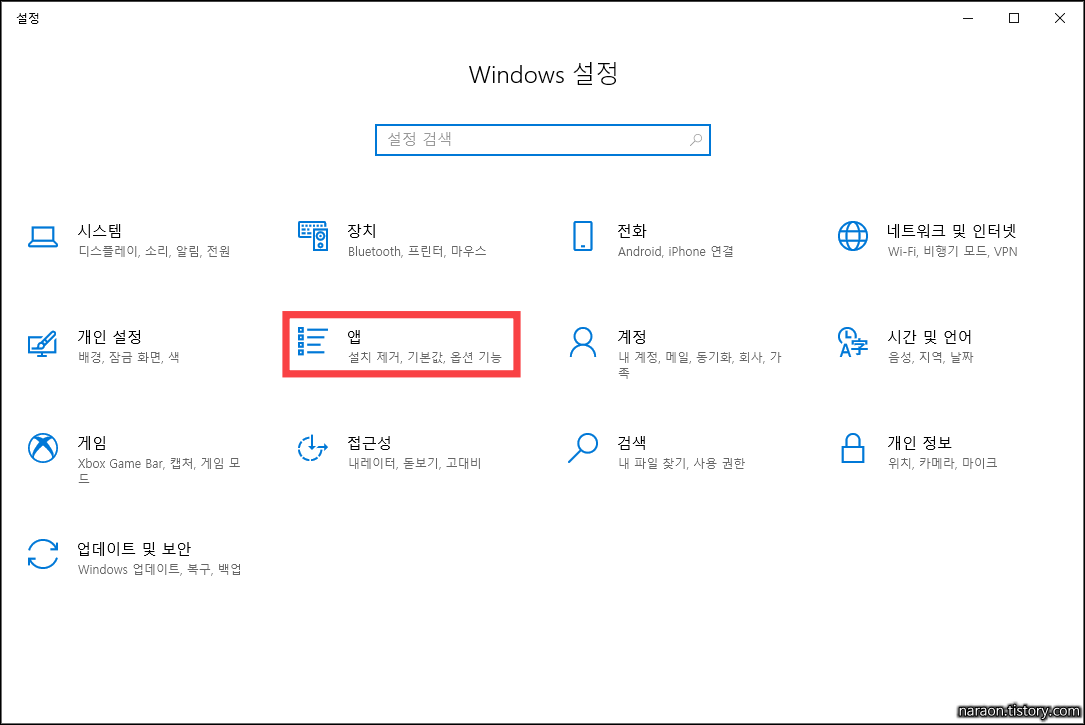This screenshot has height=725, width=1085.
Task: Open the 개인 설정 paintbrush icon
Action: [43, 343]
